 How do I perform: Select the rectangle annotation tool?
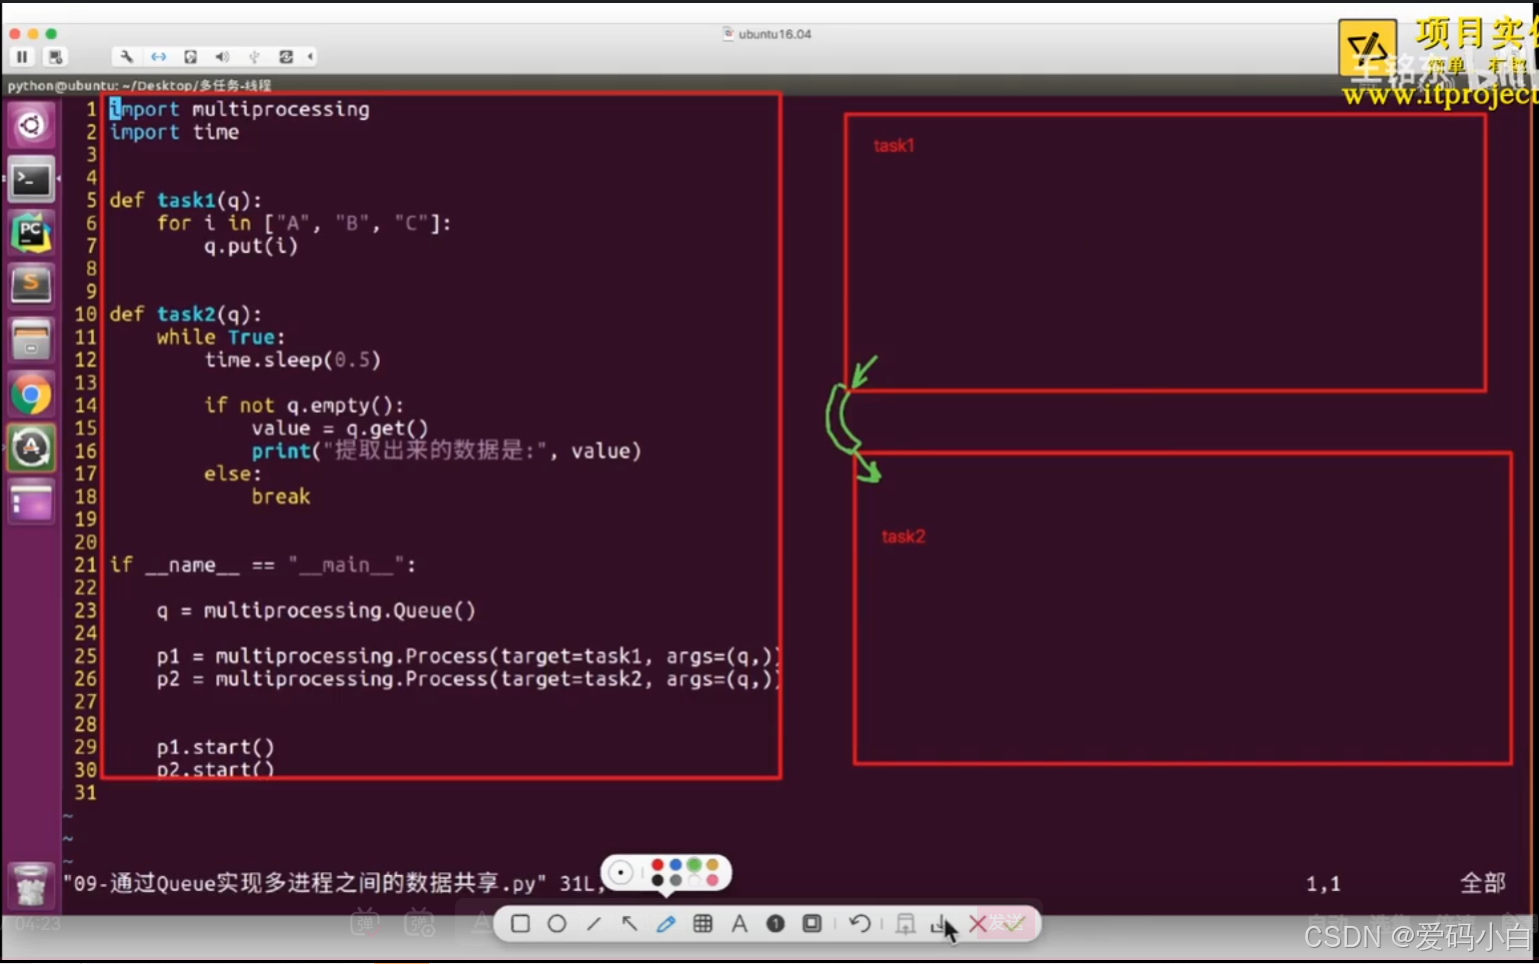520,923
